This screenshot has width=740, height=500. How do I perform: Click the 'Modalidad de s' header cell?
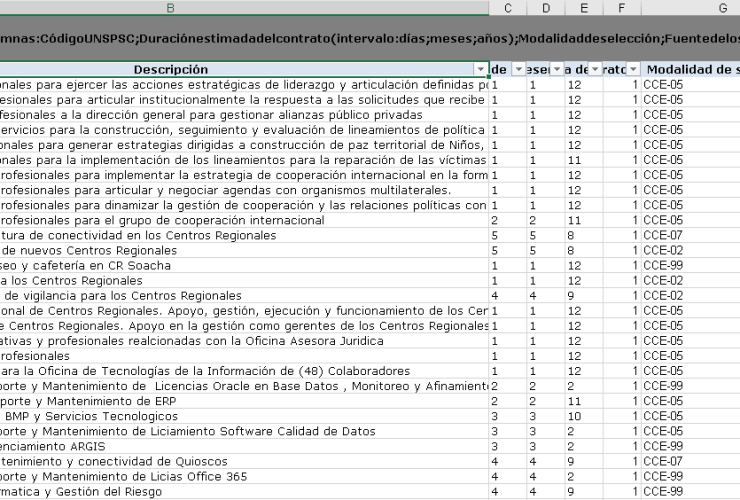click(x=691, y=69)
